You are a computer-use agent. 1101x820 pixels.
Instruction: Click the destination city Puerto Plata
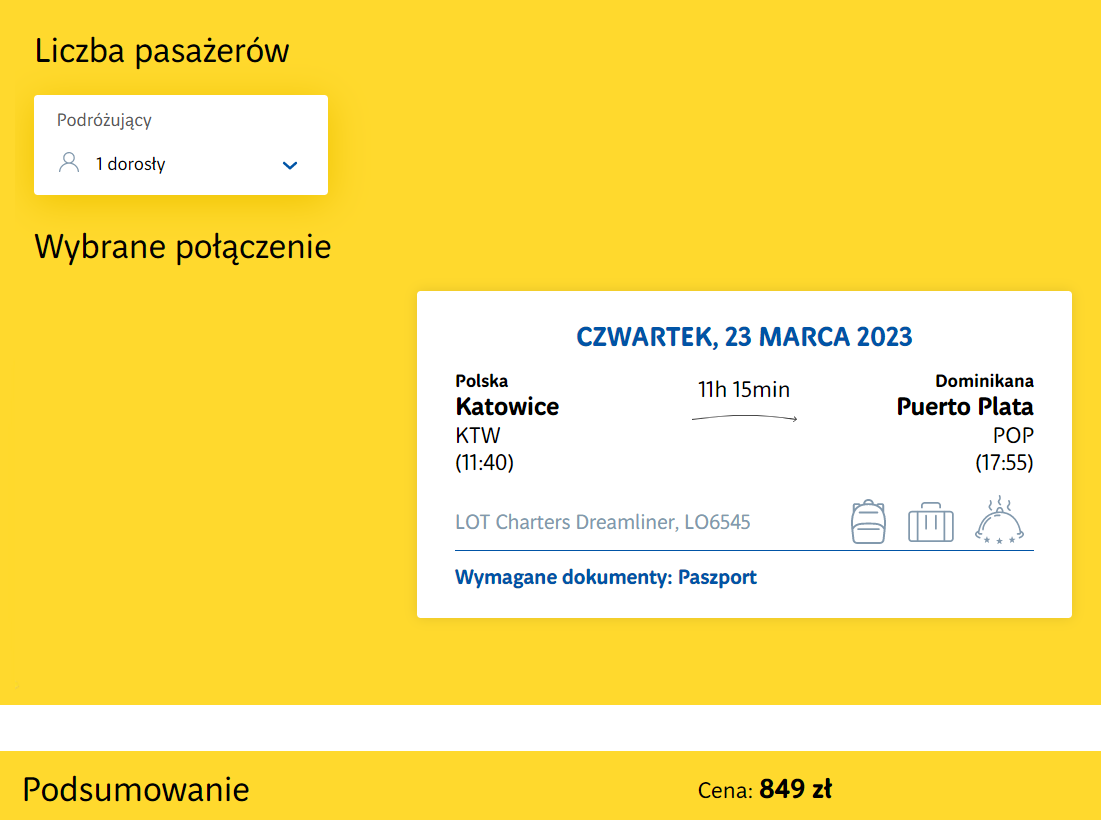pyautogui.click(x=964, y=407)
